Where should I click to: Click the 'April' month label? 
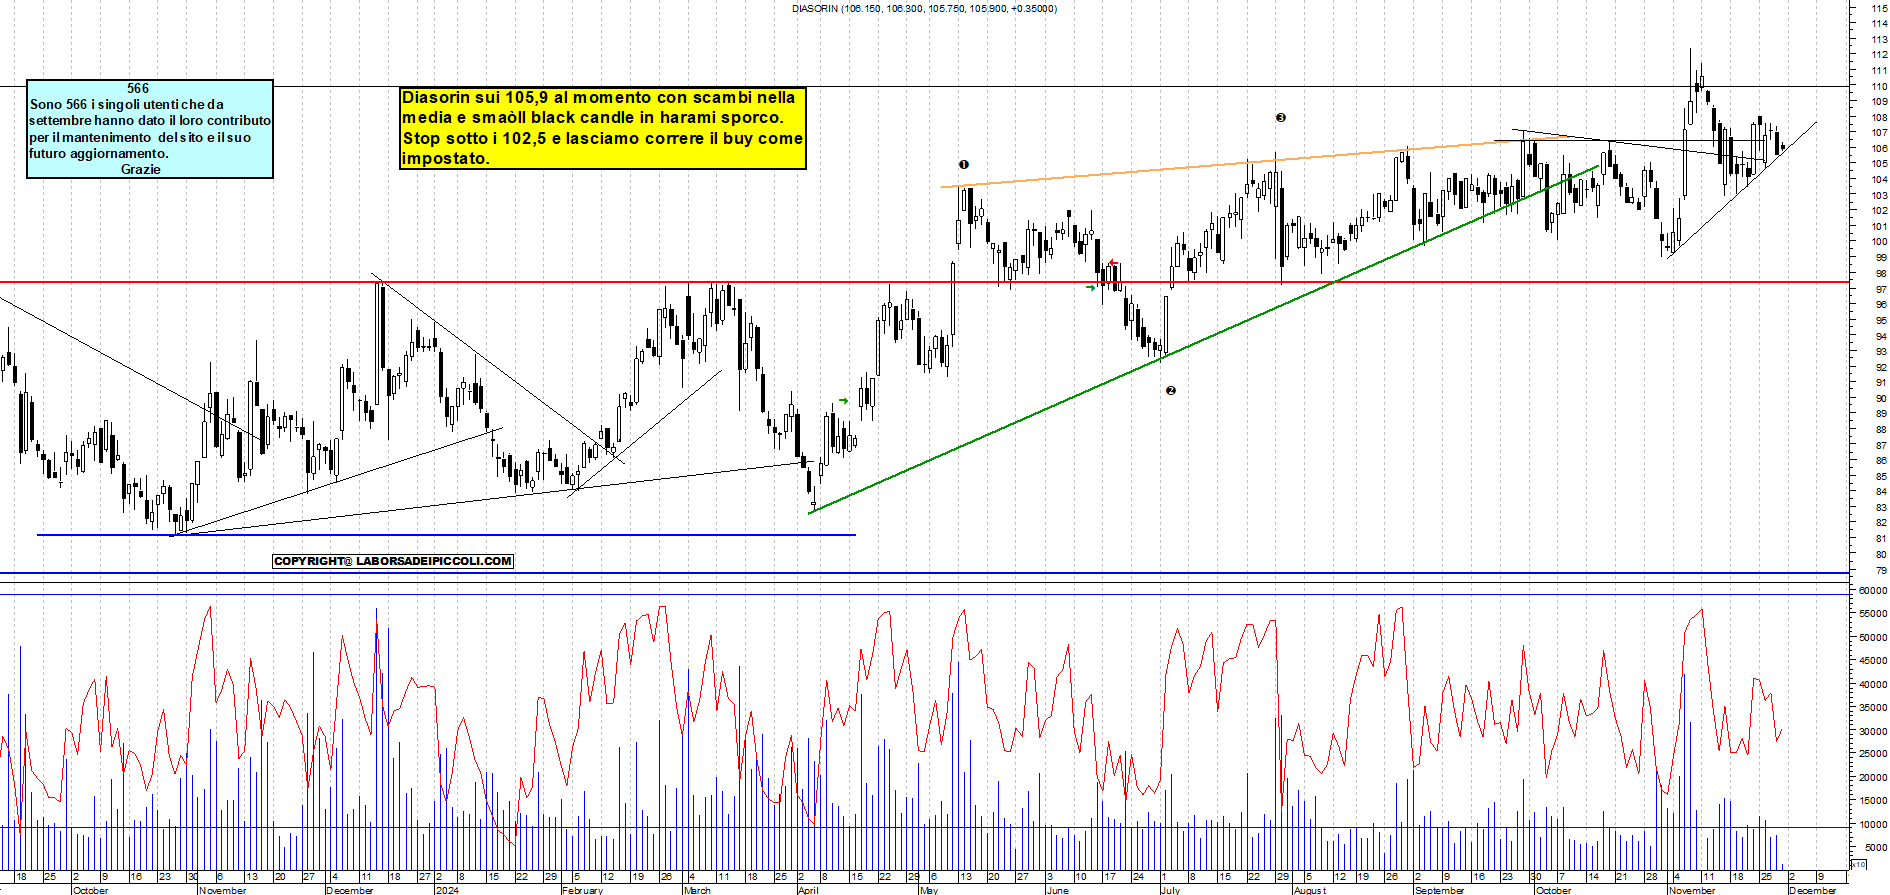point(808,890)
